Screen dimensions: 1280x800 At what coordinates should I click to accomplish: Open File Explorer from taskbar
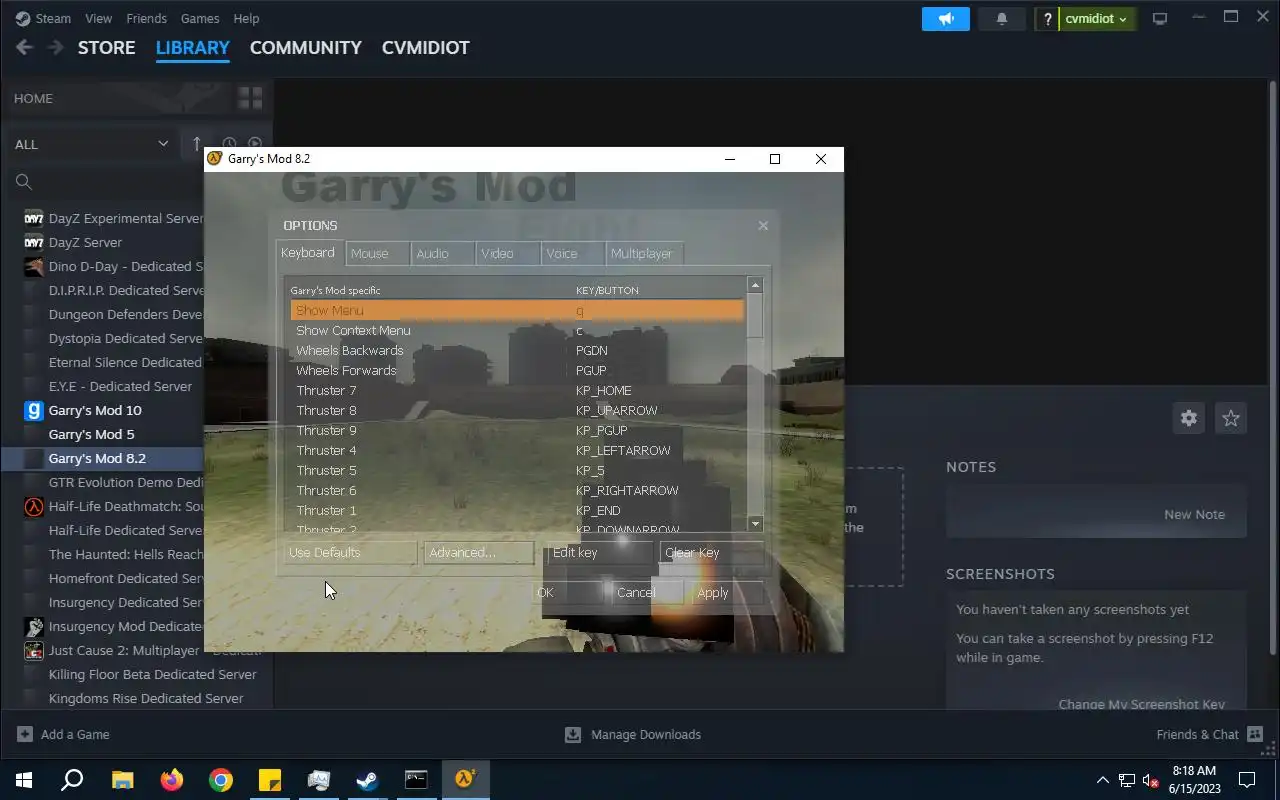[x=122, y=780]
